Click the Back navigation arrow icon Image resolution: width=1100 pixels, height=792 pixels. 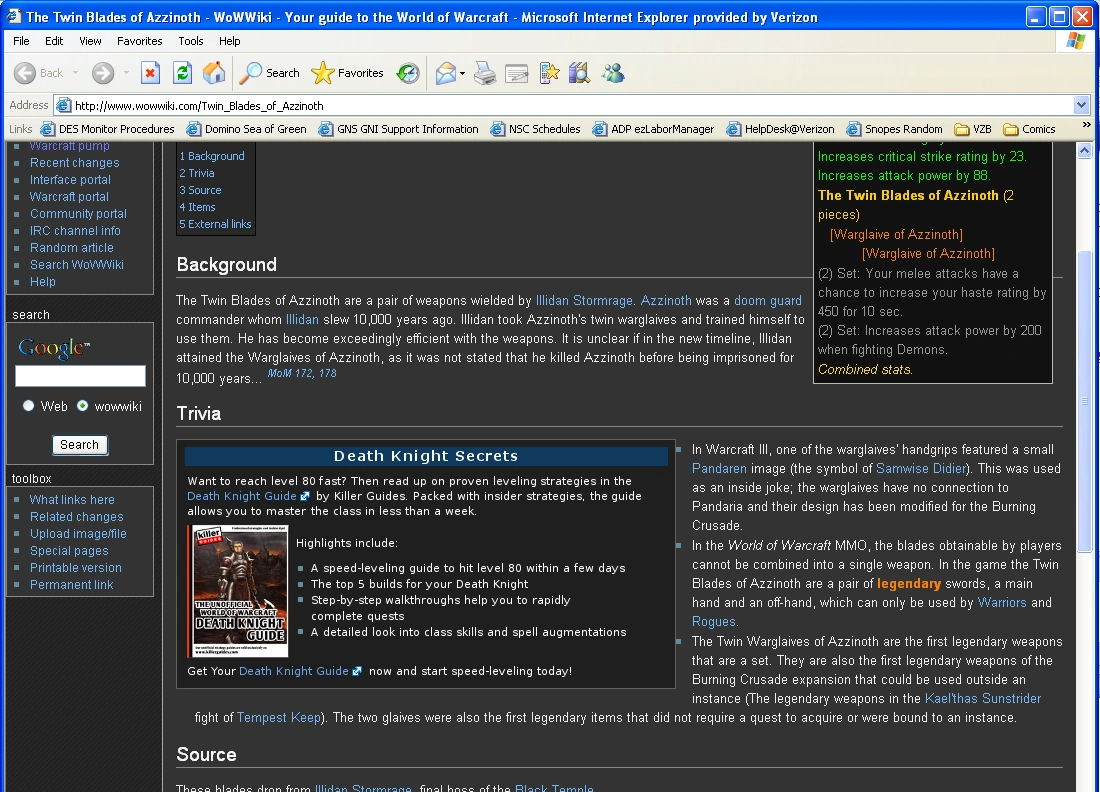tap(25, 73)
